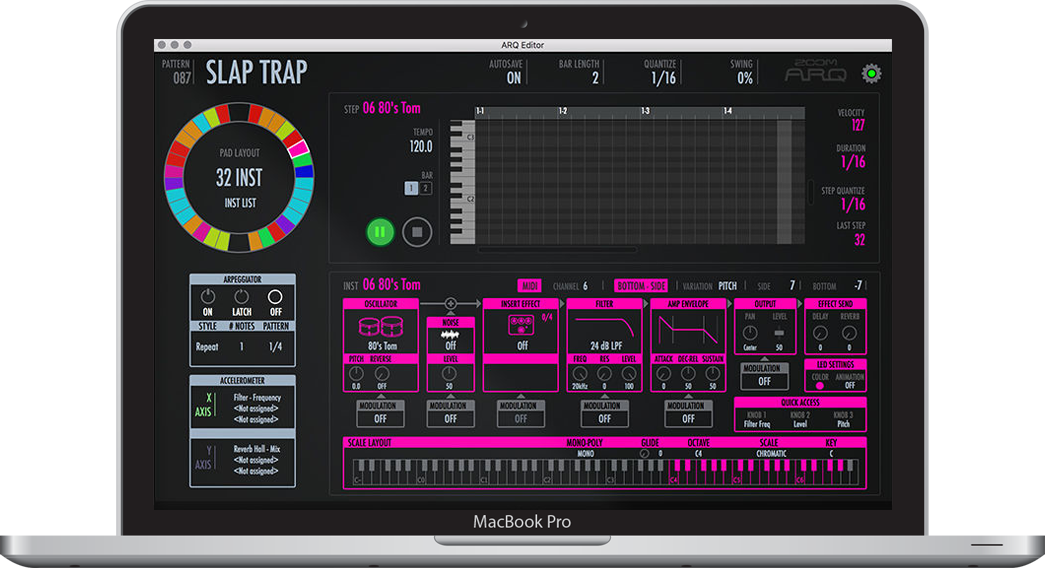Click the Effect Send Reverb knob
The width and height of the screenshot is (1045, 568).
pos(849,333)
